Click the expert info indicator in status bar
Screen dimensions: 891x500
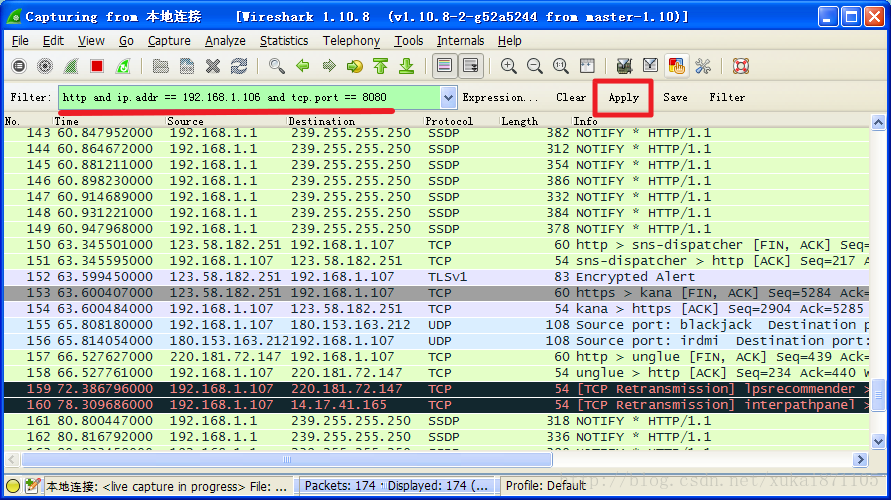pos(13,486)
